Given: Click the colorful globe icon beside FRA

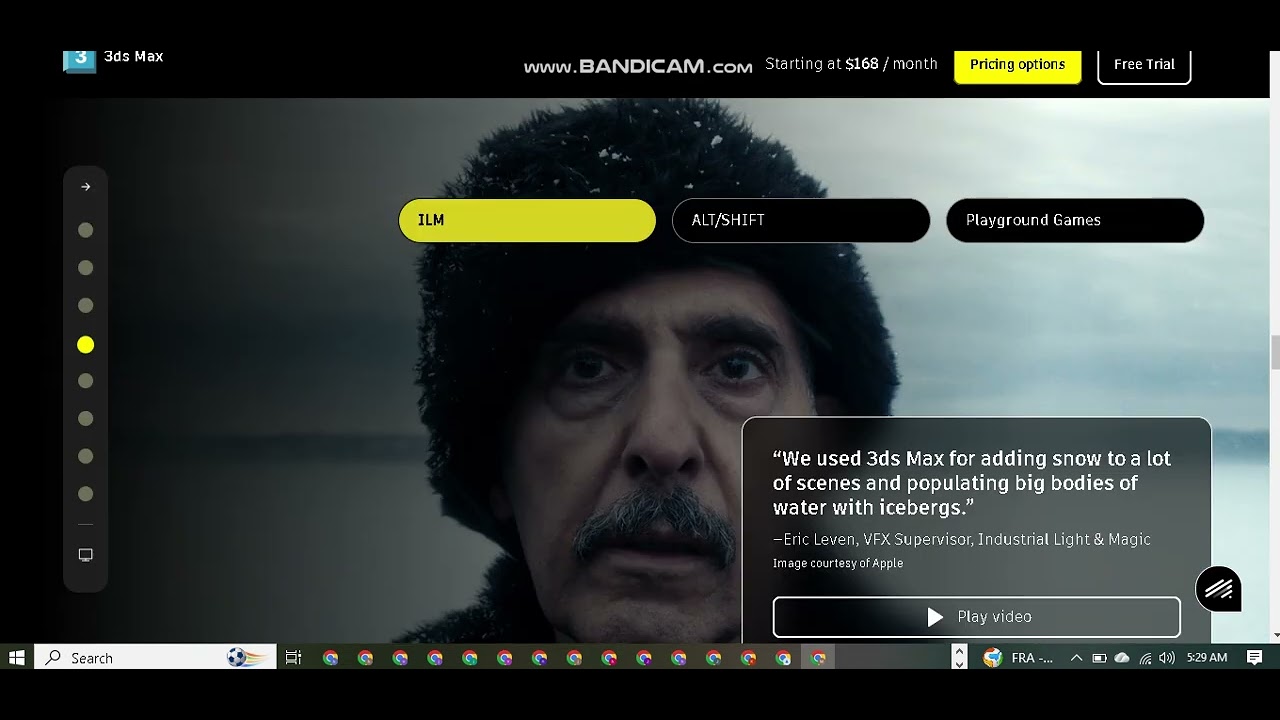Looking at the screenshot, I should pos(992,658).
